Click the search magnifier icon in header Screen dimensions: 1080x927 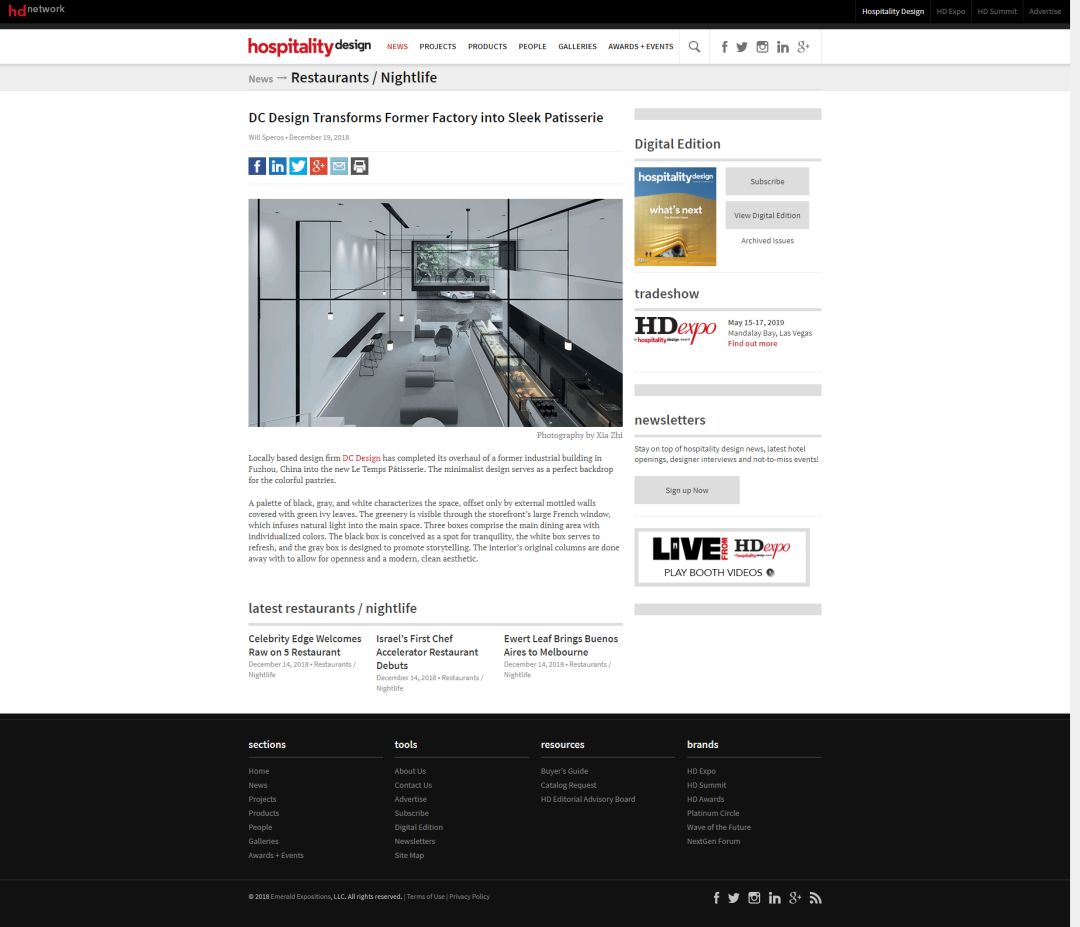tap(694, 47)
